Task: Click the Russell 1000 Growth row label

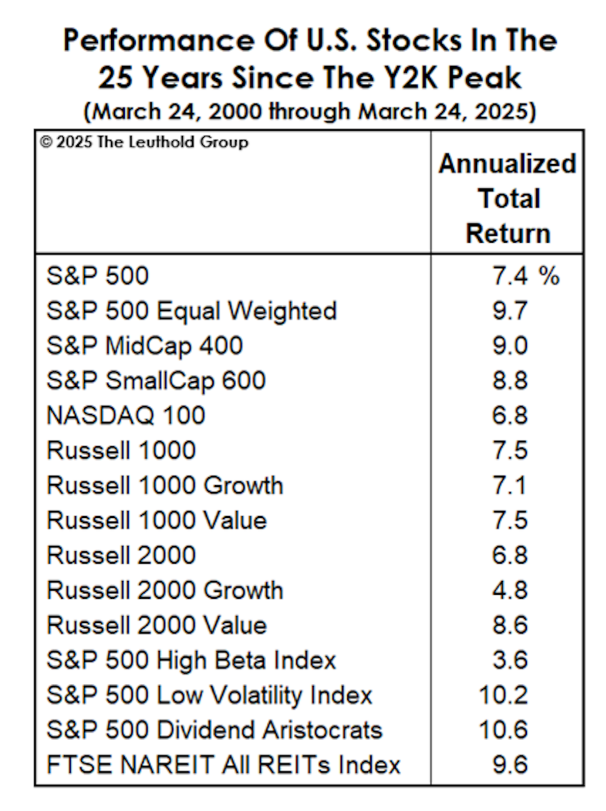Action: [165, 485]
